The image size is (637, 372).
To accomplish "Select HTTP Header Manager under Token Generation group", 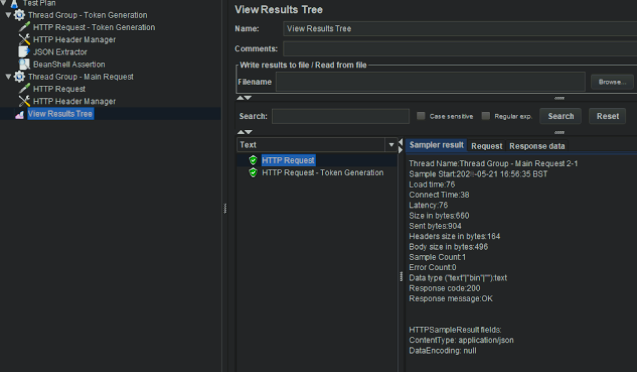I will pos(74,39).
